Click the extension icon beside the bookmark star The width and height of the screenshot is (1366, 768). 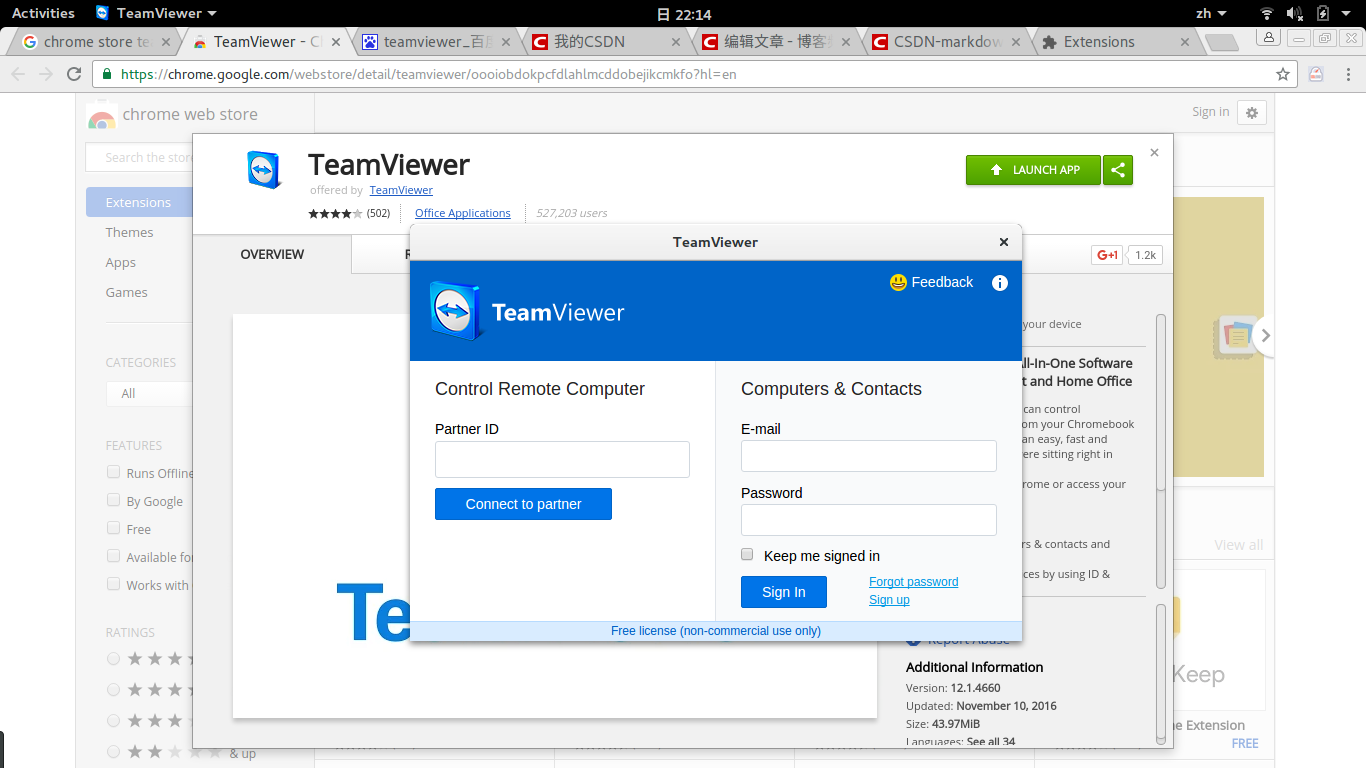click(1317, 74)
